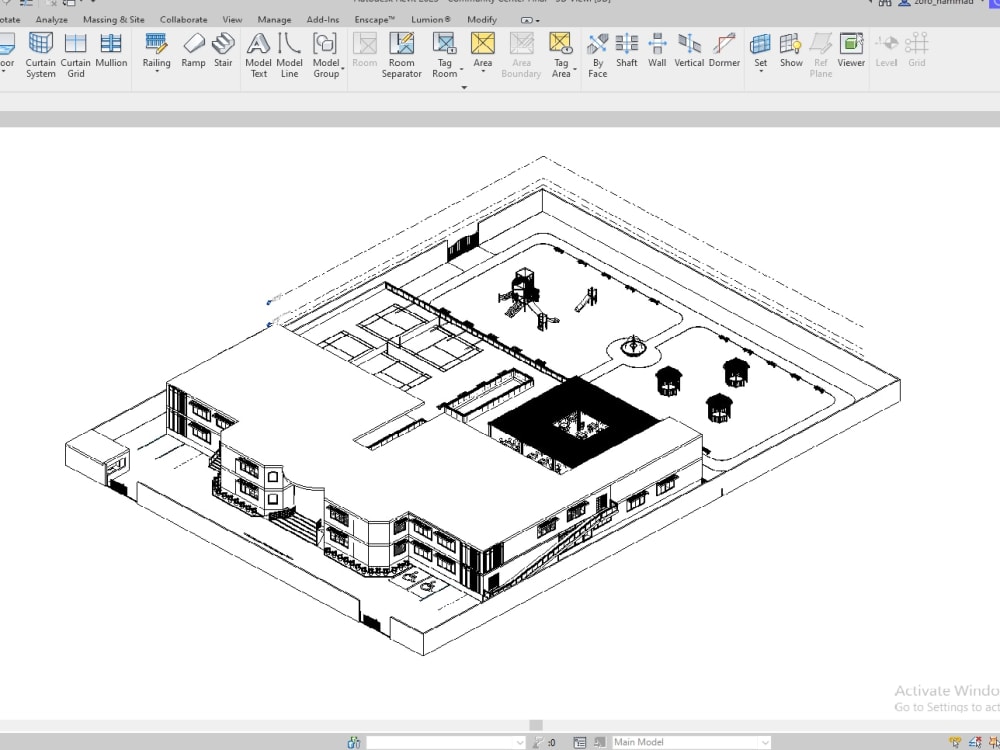Screen dimensions: 1000x750
Task: Toggle the selection setting icon at bottom right
Action: pos(993,743)
